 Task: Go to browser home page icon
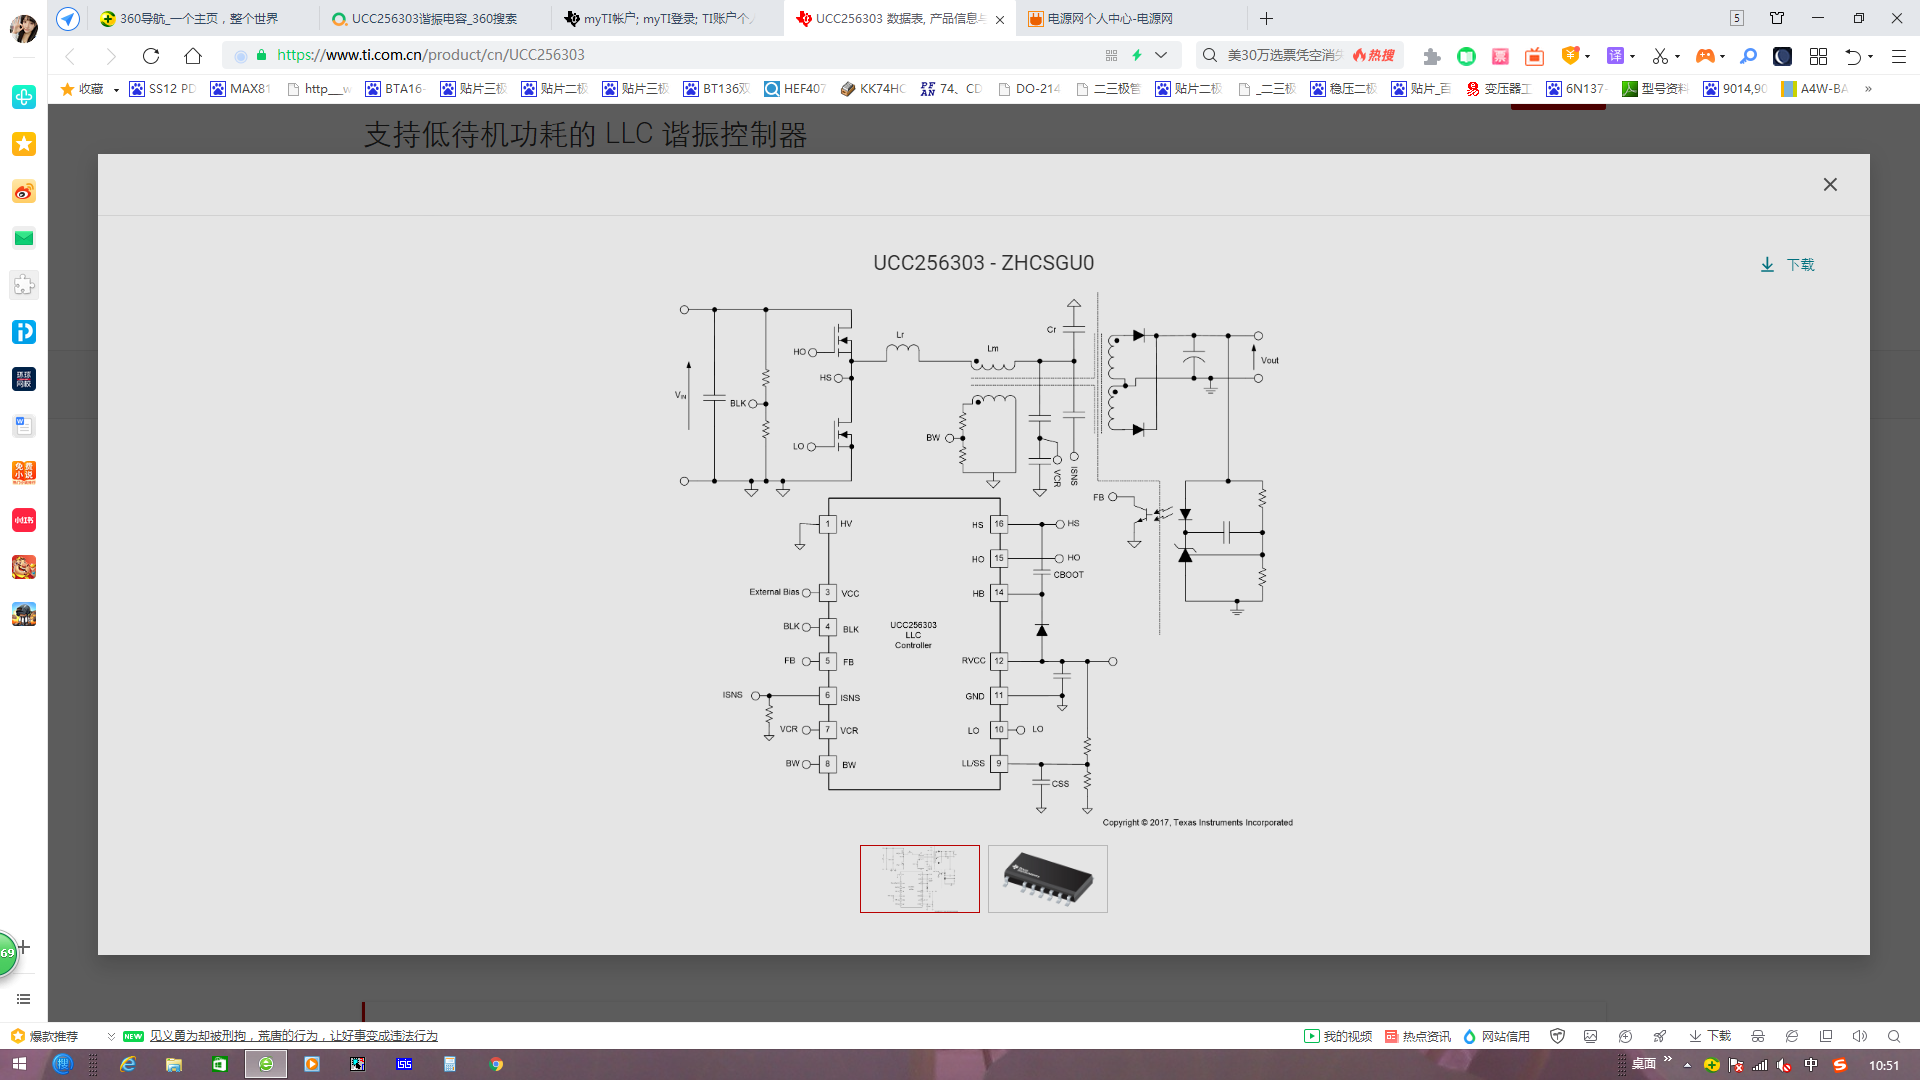point(193,56)
